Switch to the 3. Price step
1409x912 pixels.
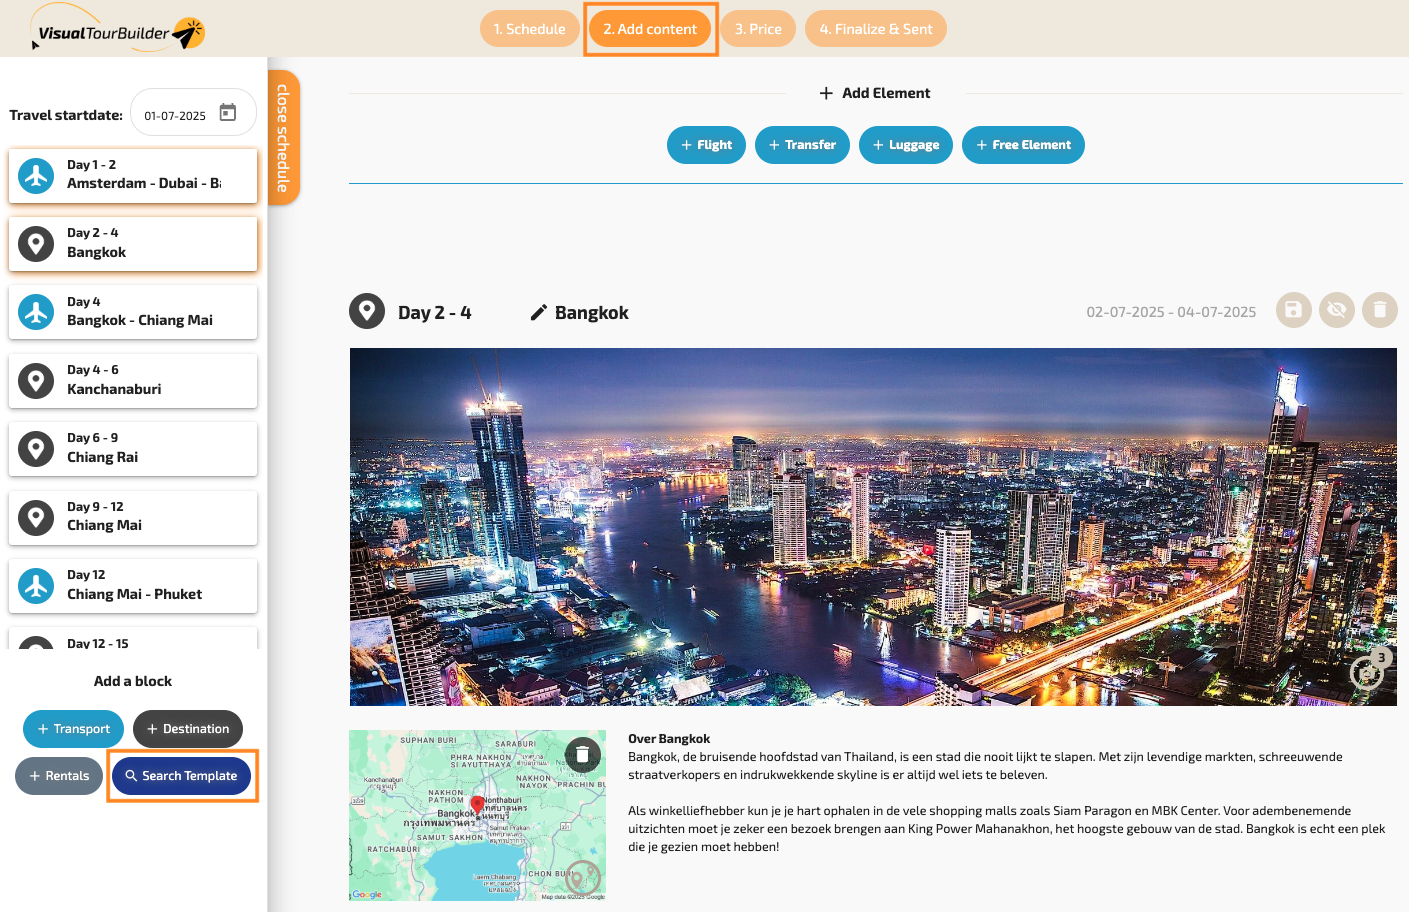click(758, 29)
